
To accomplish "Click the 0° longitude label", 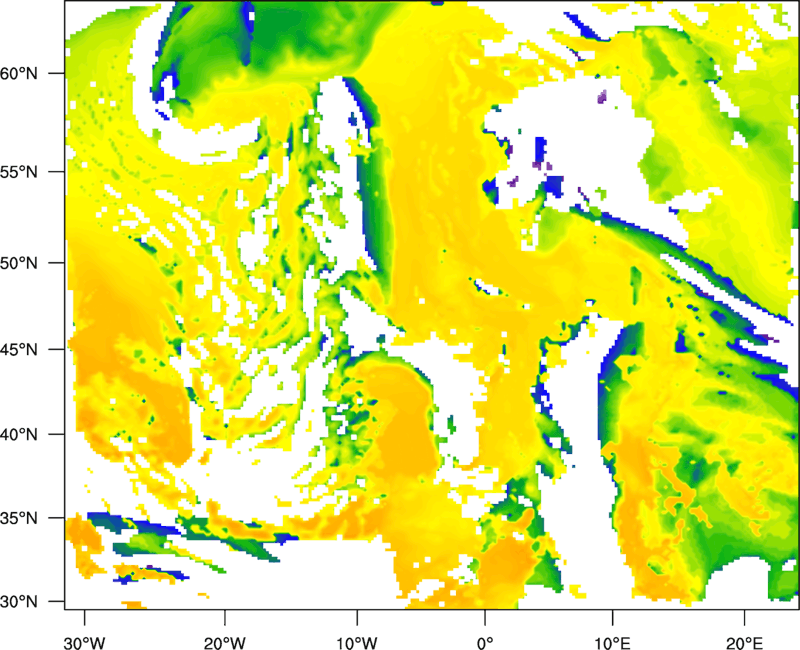I will 485,643.
